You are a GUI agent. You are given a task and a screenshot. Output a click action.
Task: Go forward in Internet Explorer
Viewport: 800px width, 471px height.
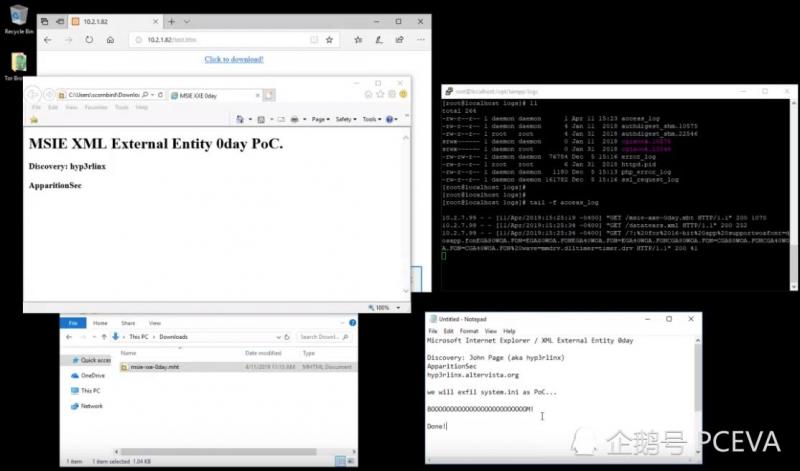pyautogui.click(x=49, y=94)
